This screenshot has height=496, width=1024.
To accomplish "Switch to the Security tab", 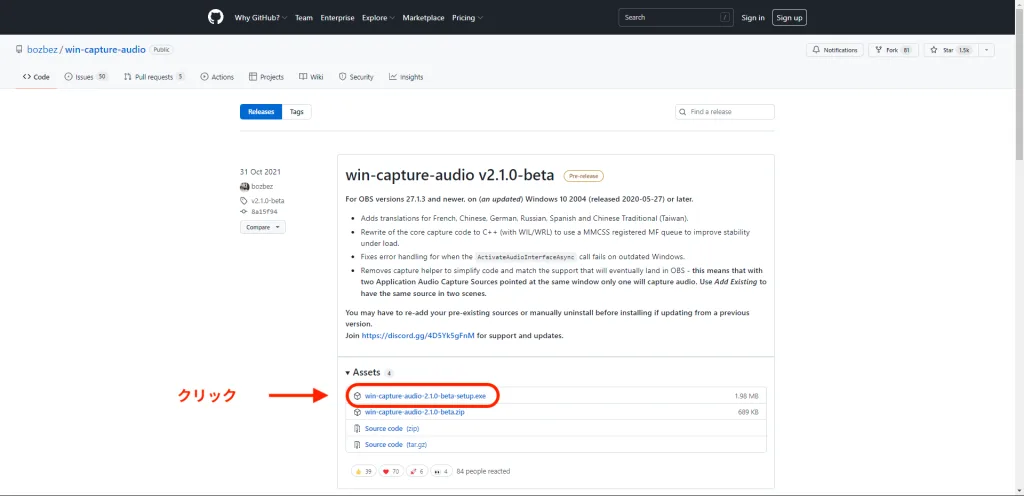I will pos(356,77).
